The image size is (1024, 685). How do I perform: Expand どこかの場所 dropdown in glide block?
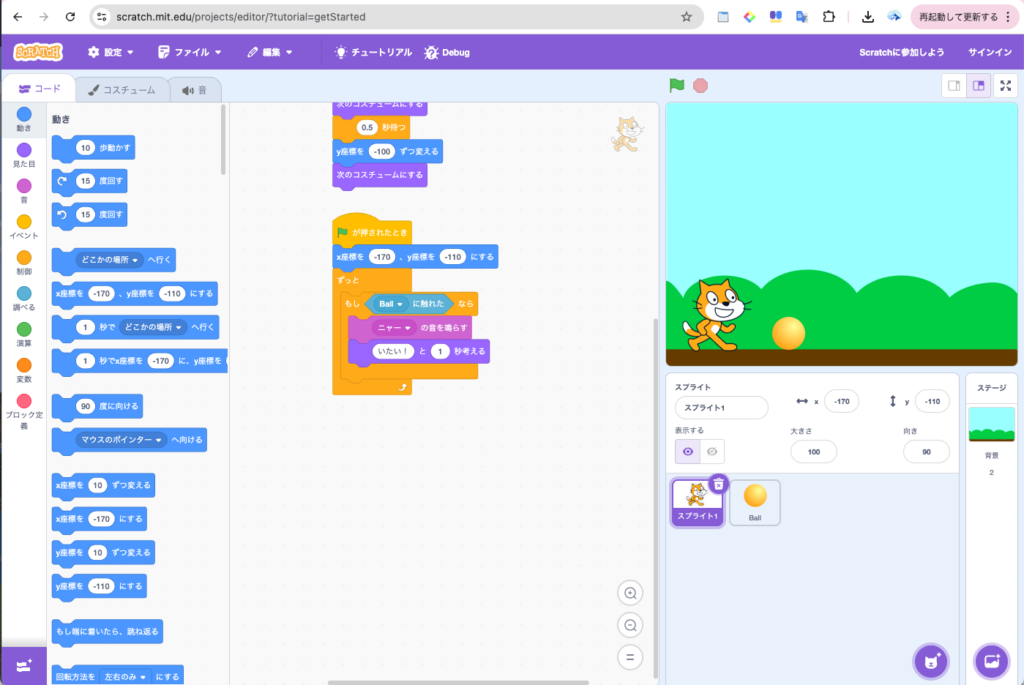153,327
